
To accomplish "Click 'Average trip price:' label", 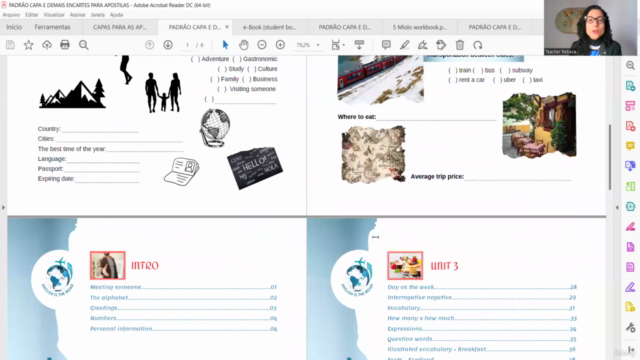I will pyautogui.click(x=437, y=176).
